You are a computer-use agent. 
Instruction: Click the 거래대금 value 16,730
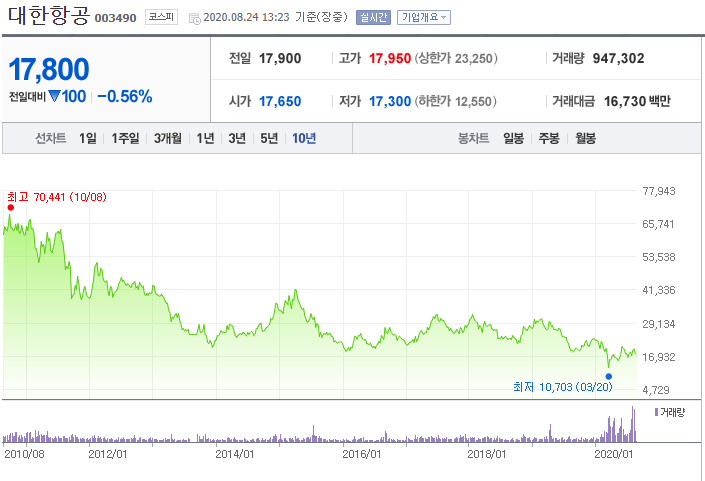(625, 102)
